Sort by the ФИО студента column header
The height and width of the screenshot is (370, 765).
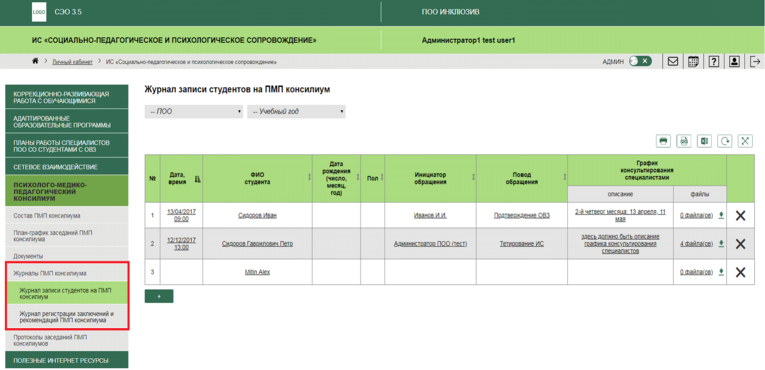click(x=257, y=179)
